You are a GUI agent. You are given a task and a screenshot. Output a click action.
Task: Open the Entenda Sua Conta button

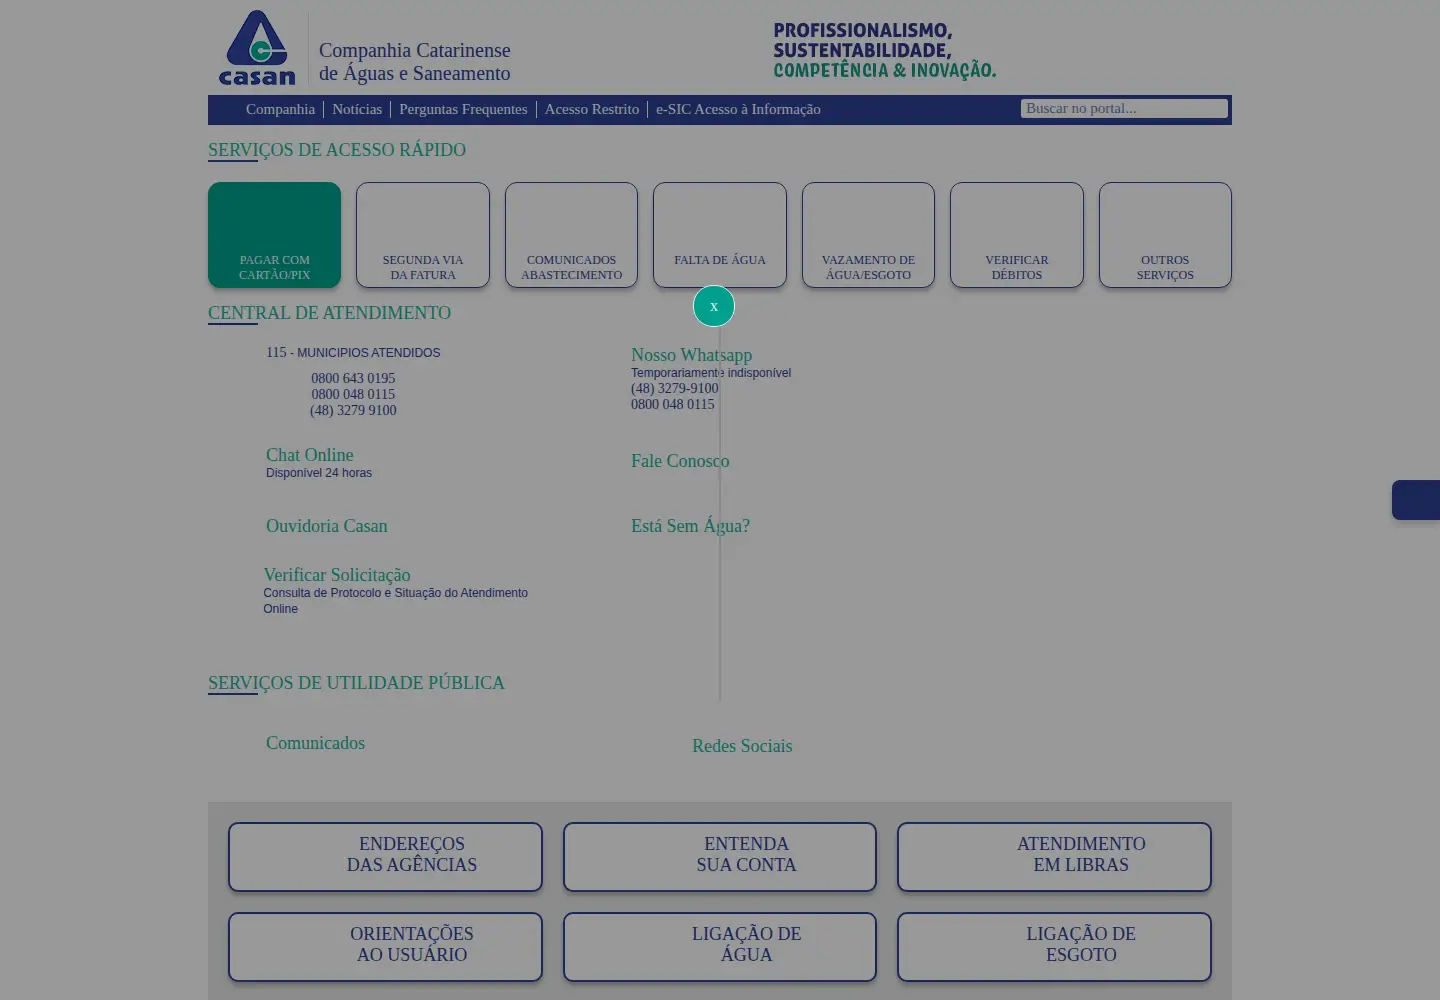pyautogui.click(x=720, y=856)
